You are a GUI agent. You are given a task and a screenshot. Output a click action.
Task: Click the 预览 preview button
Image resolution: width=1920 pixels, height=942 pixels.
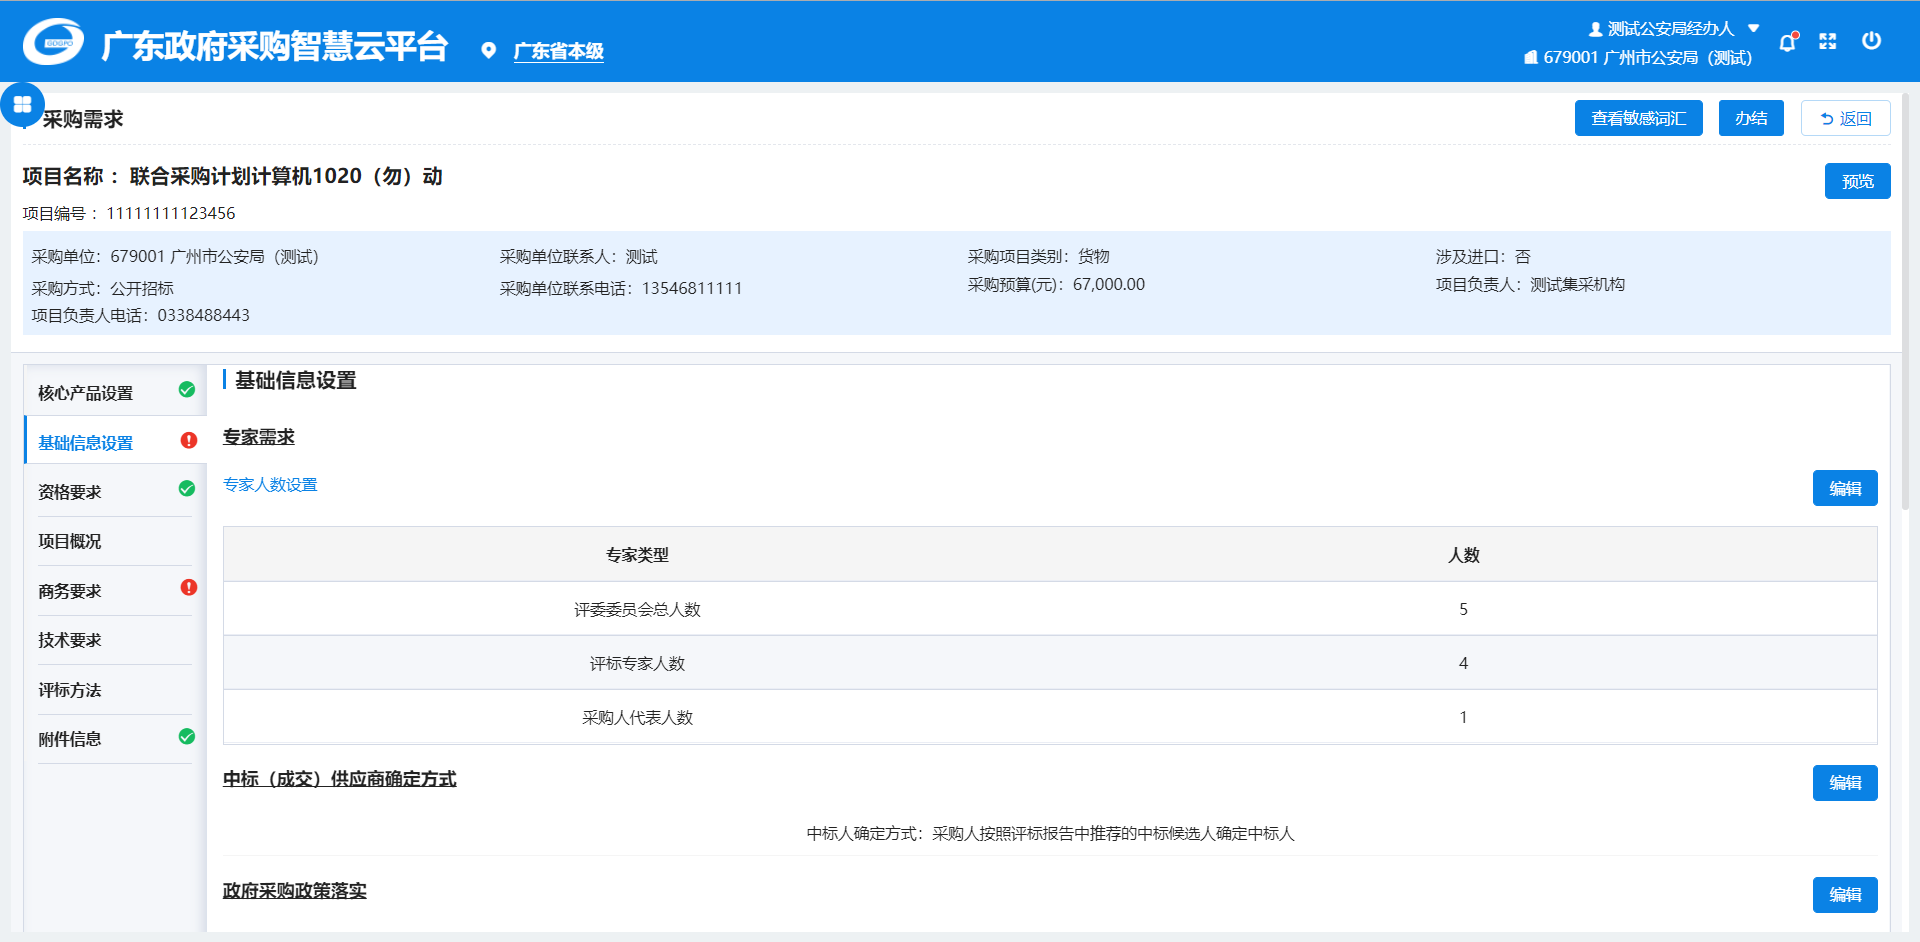pyautogui.click(x=1857, y=181)
